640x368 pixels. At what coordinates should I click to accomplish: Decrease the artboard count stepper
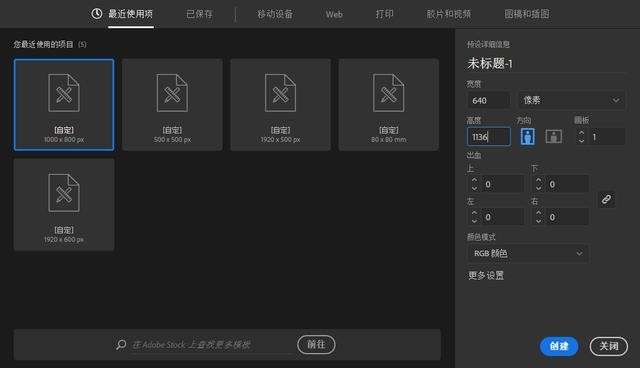point(581,140)
